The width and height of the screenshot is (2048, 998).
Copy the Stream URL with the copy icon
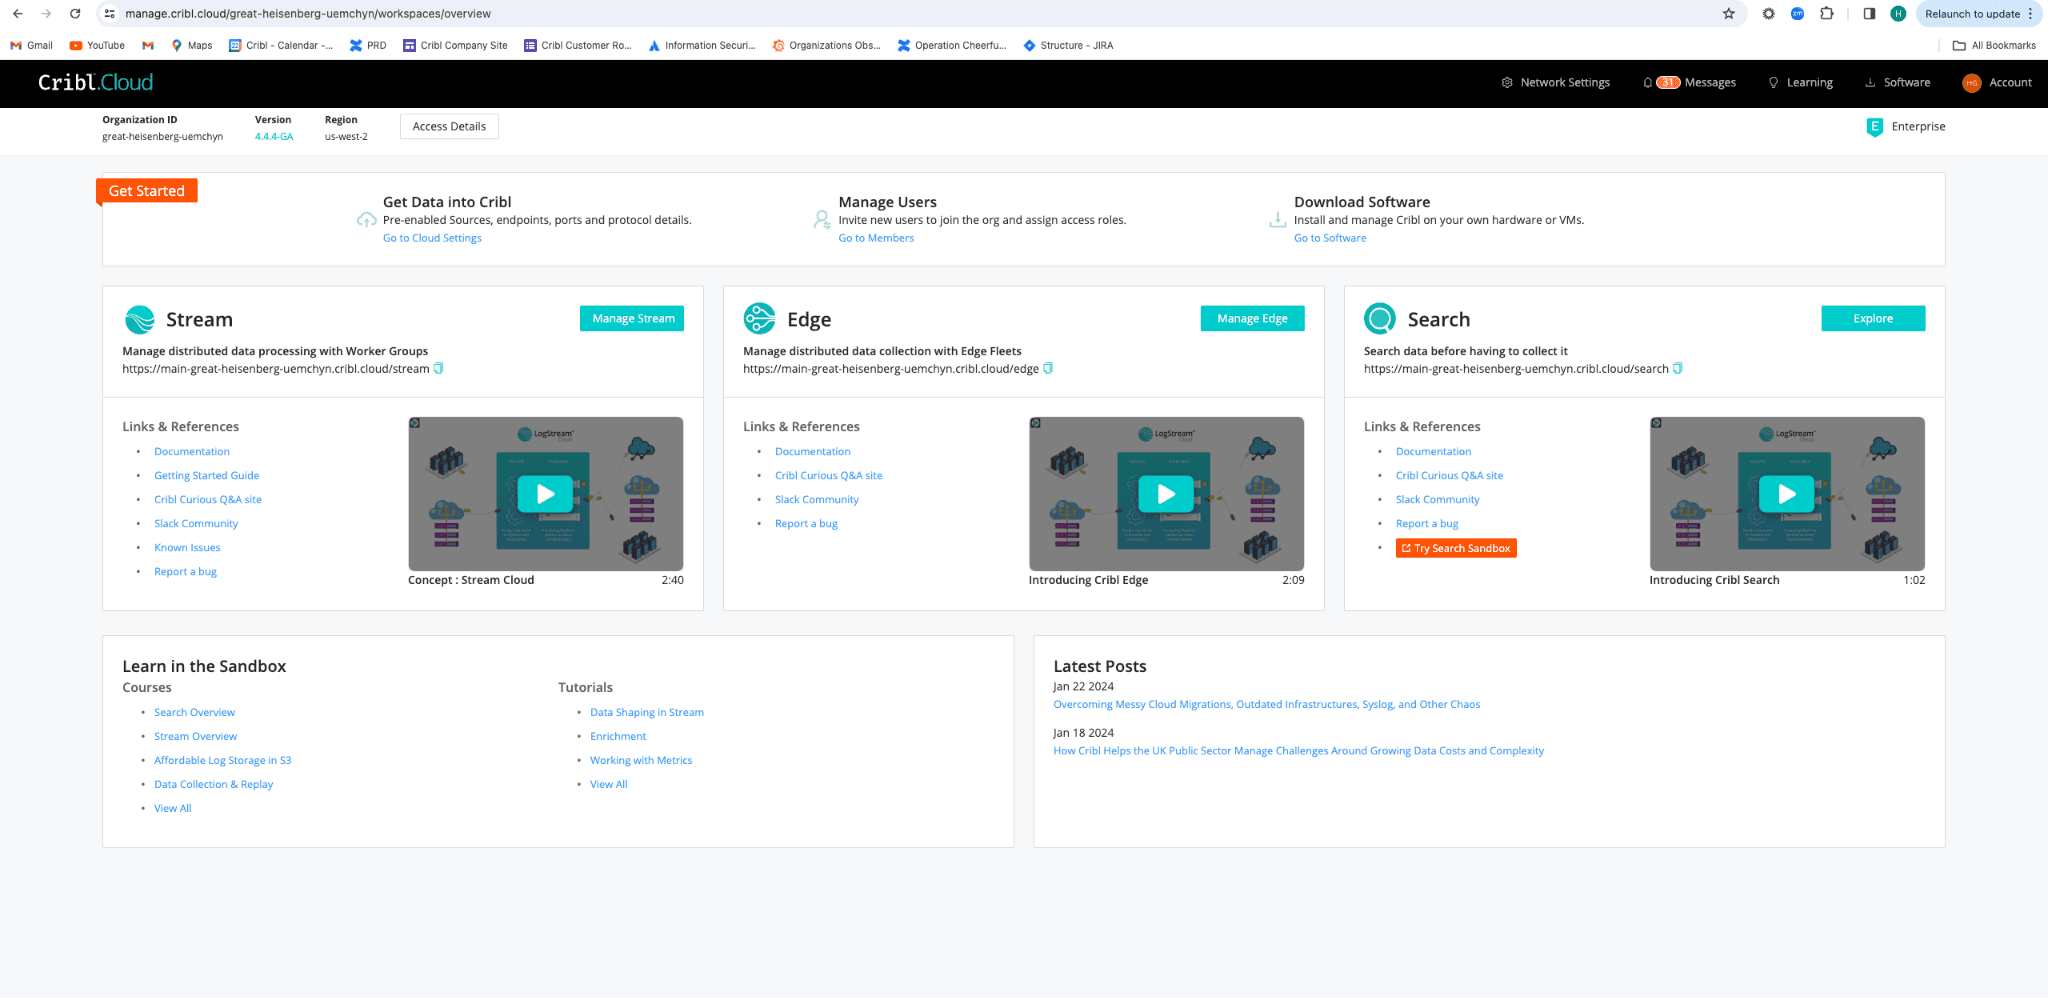coord(438,369)
